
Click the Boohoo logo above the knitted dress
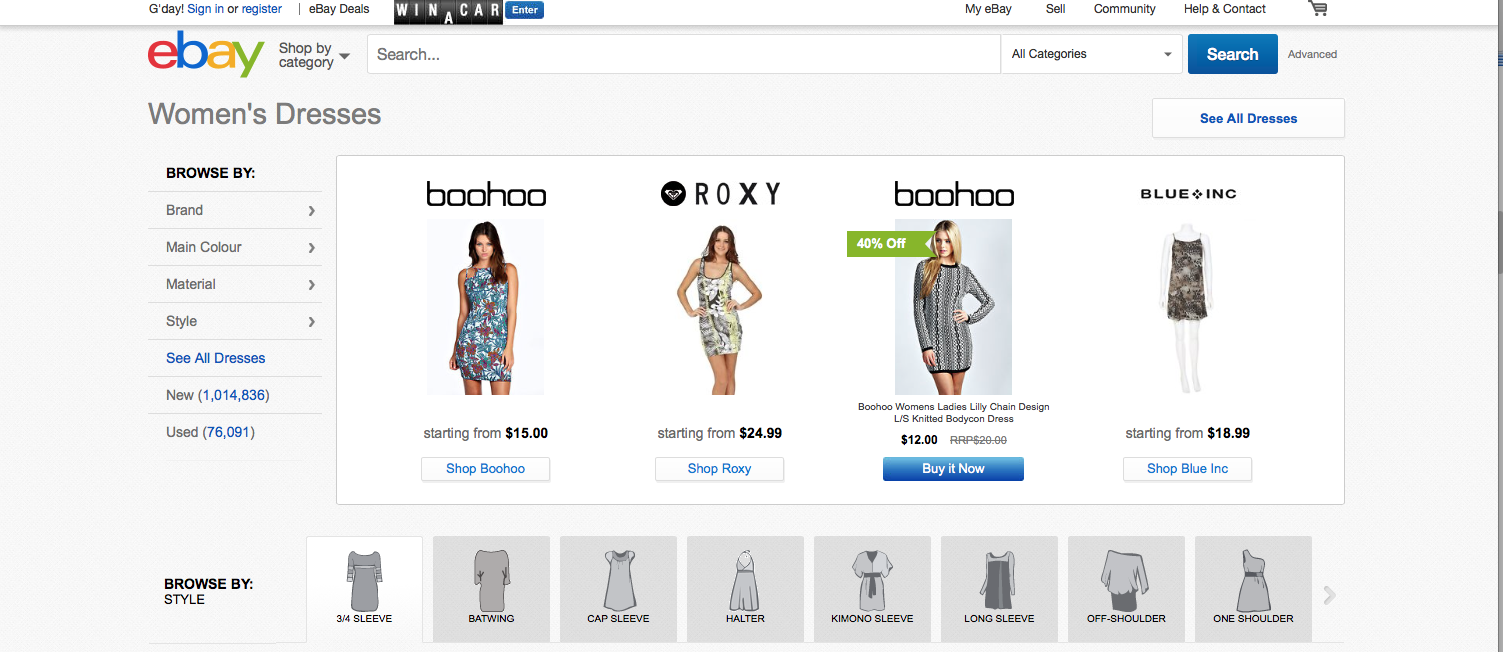pos(954,194)
